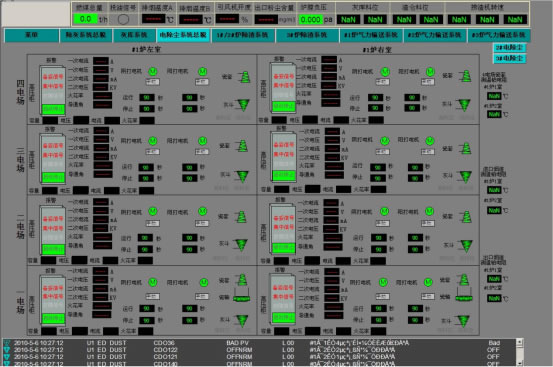Toggle green status button of 一电场 left cabinet

point(53,318)
